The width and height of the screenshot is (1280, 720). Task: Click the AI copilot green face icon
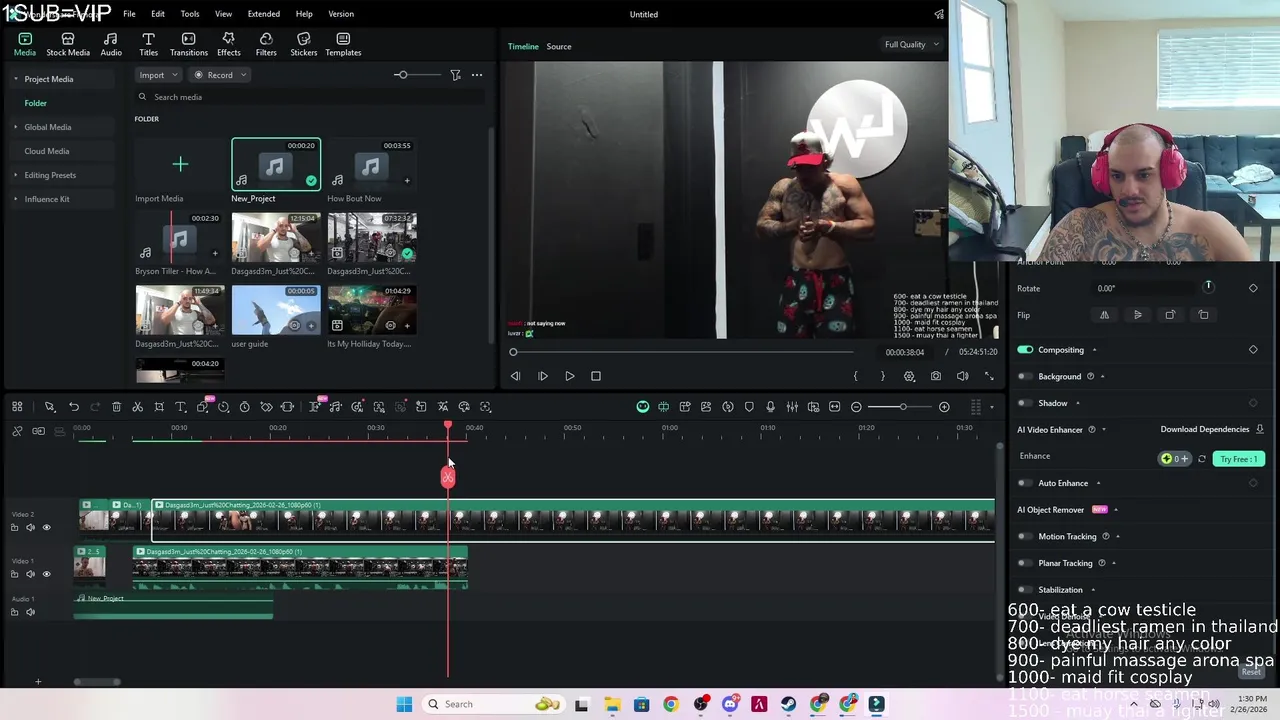pos(643,407)
